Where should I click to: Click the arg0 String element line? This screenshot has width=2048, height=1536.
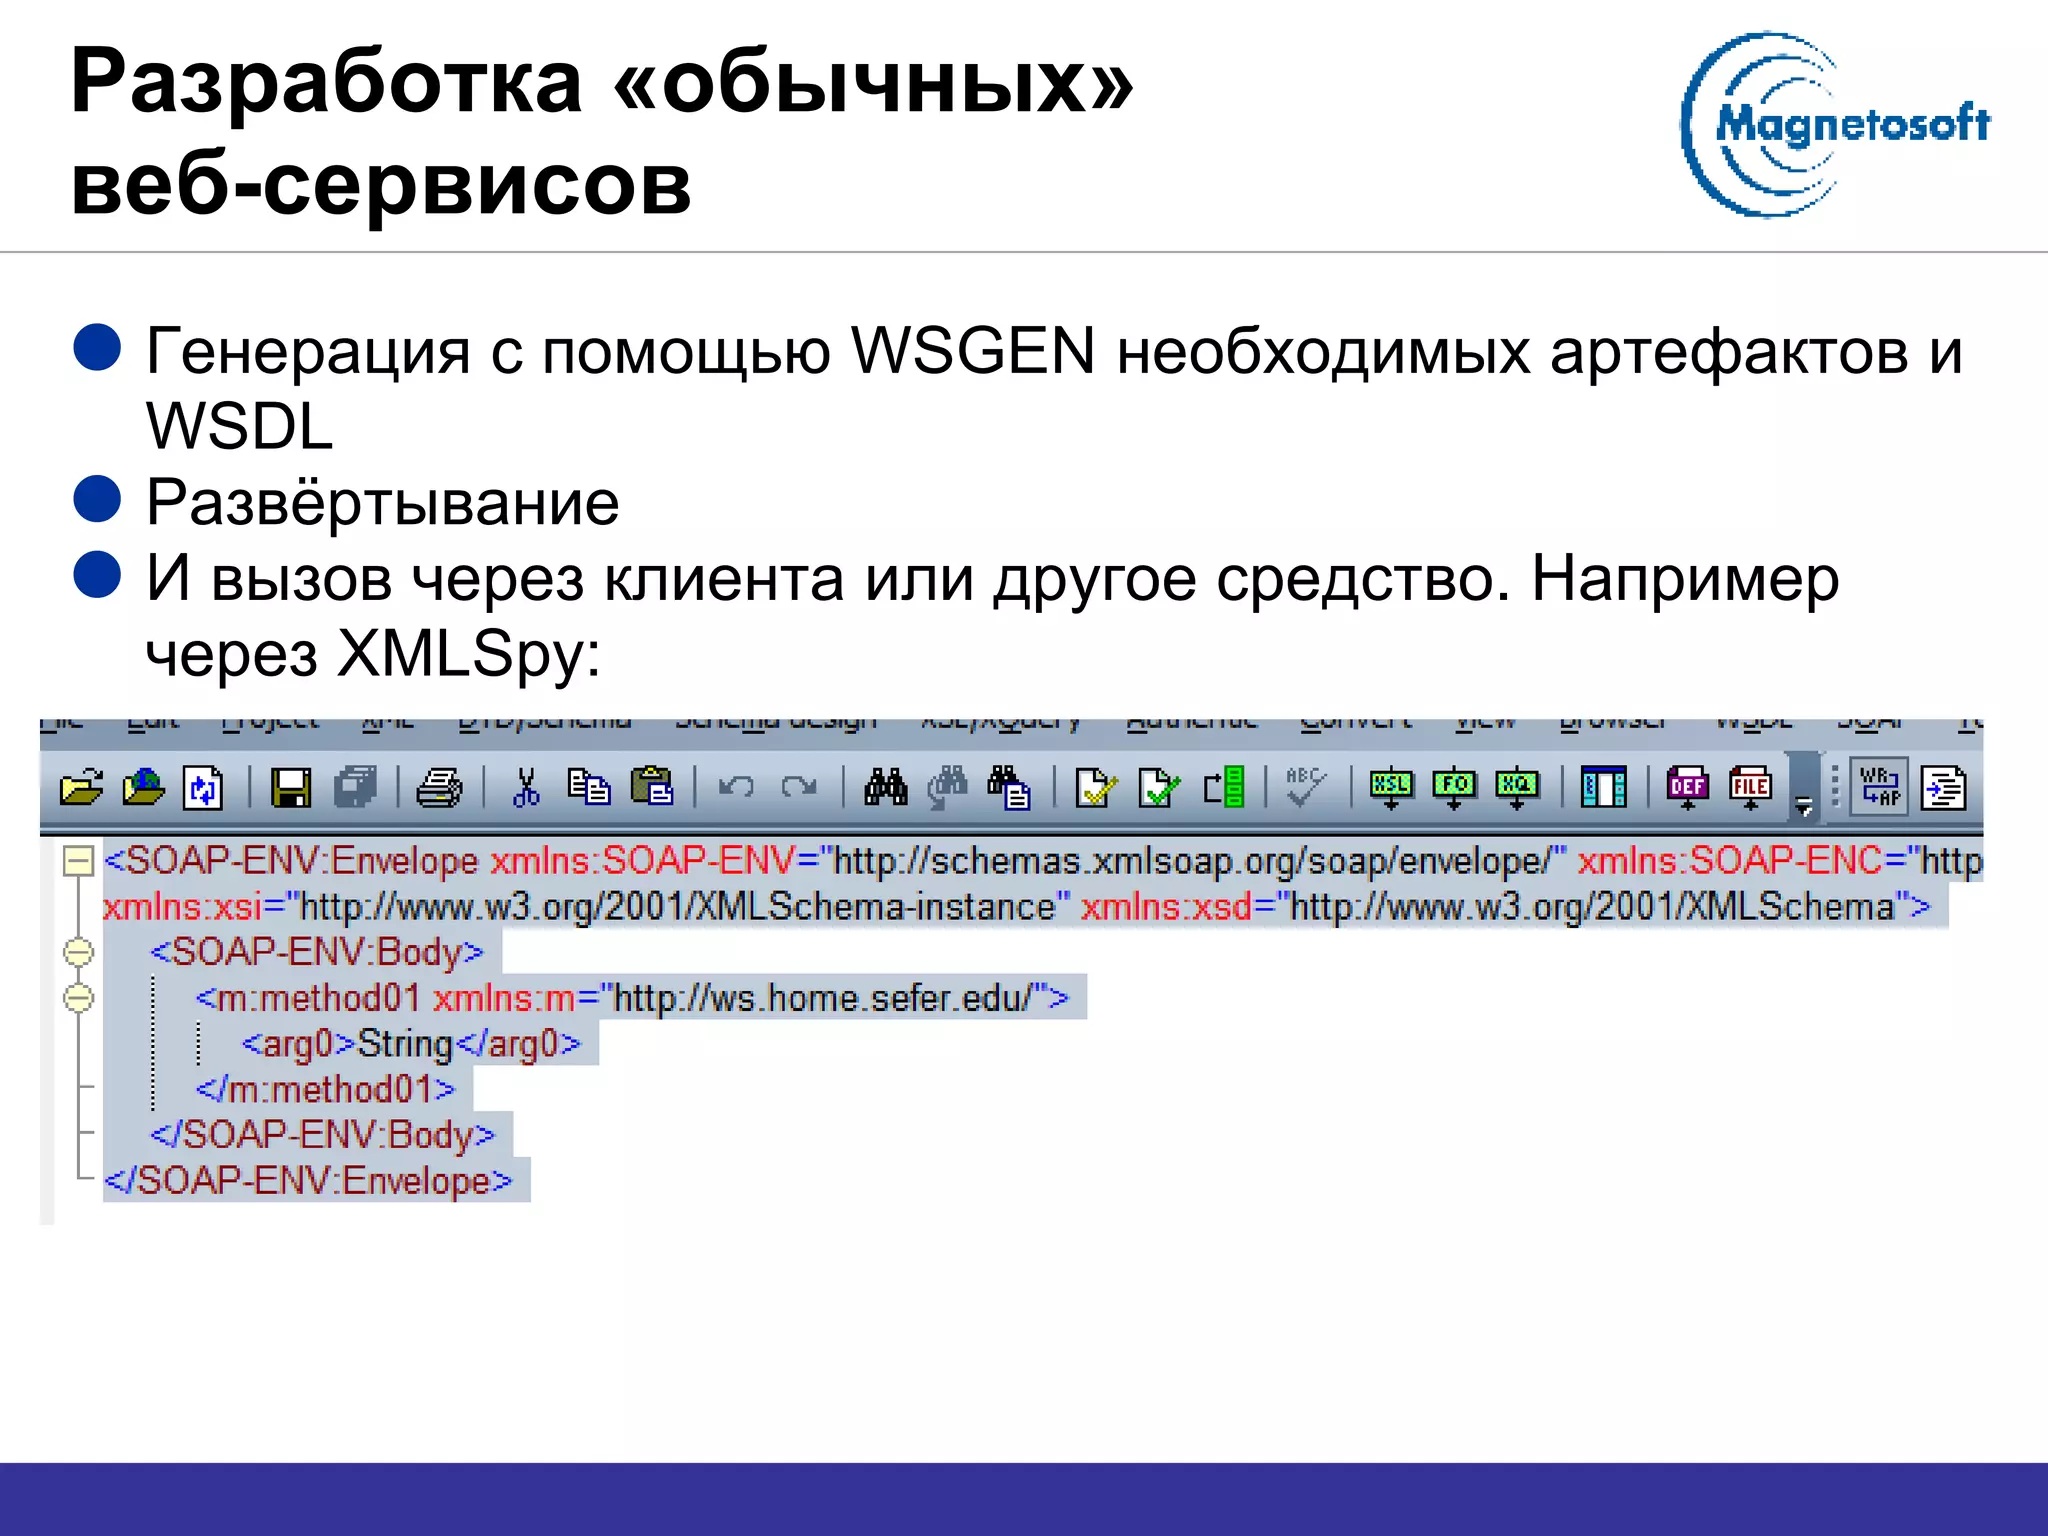pos(411,1044)
